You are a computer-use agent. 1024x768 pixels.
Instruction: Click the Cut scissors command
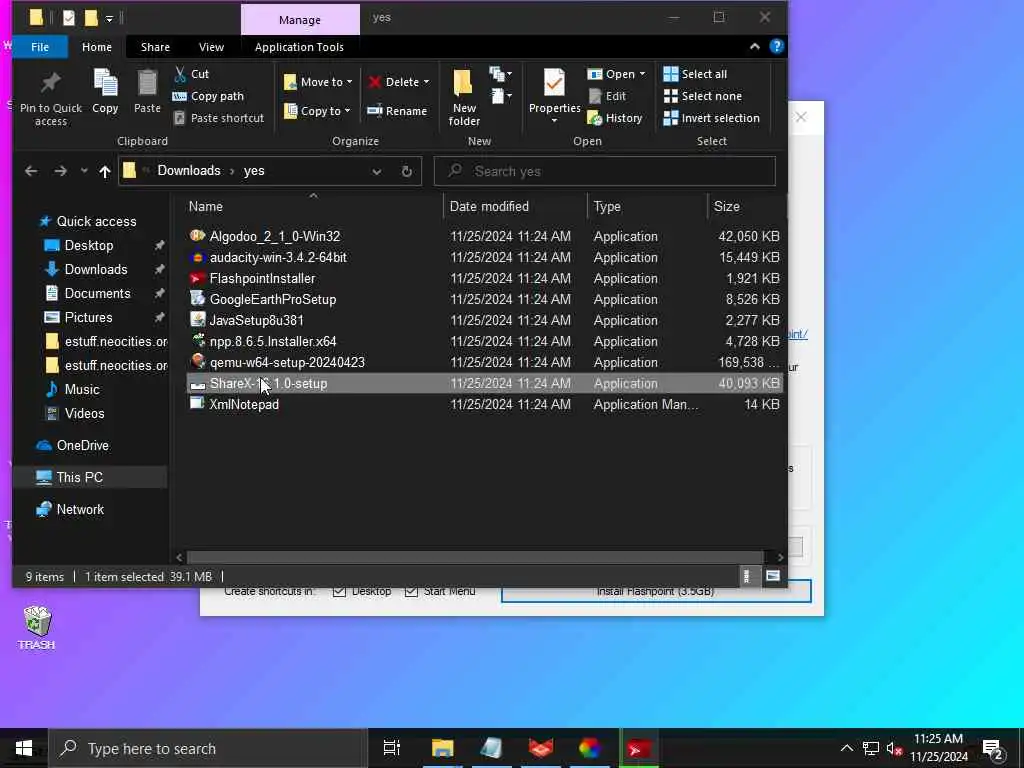[191, 74]
